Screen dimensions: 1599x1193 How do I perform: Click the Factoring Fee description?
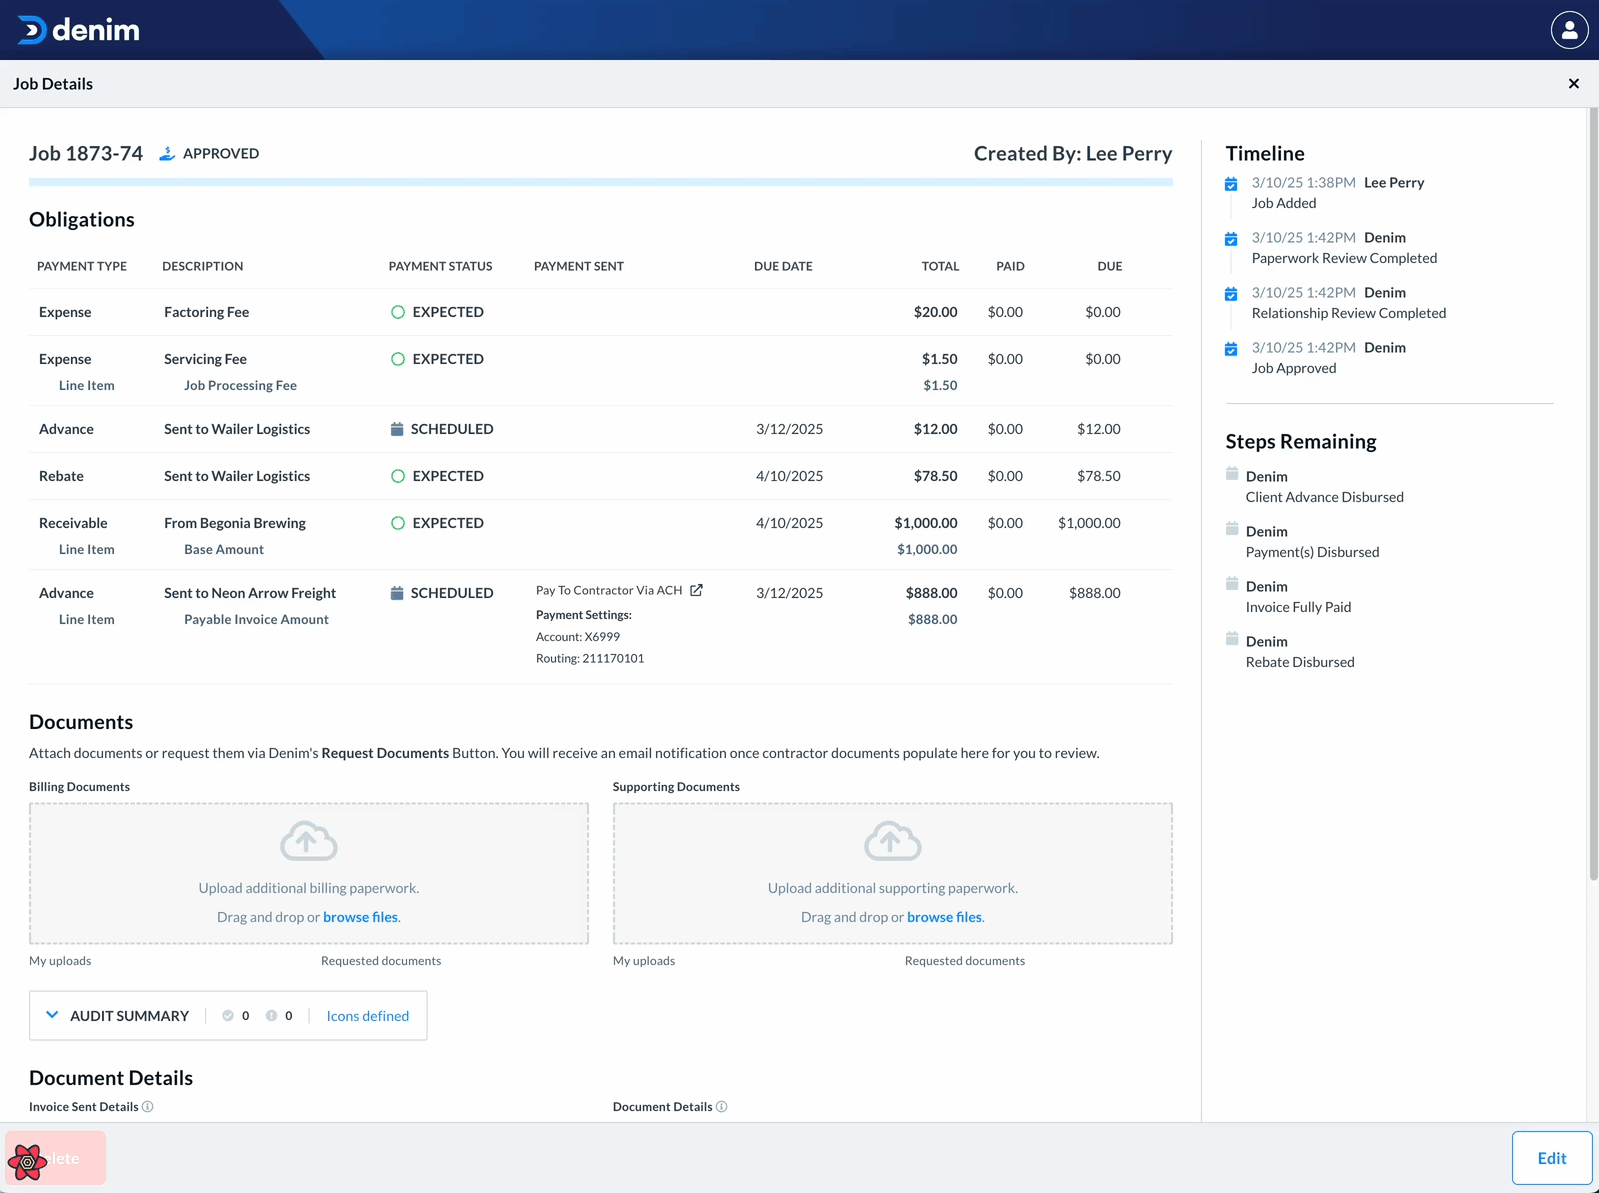[x=206, y=312]
